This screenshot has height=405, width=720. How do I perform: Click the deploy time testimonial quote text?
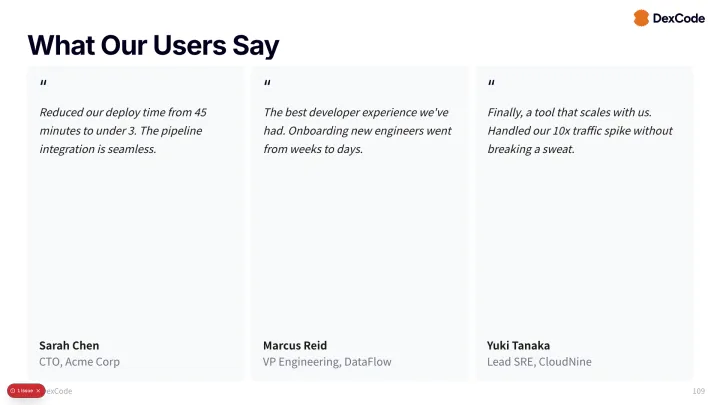[123, 130]
